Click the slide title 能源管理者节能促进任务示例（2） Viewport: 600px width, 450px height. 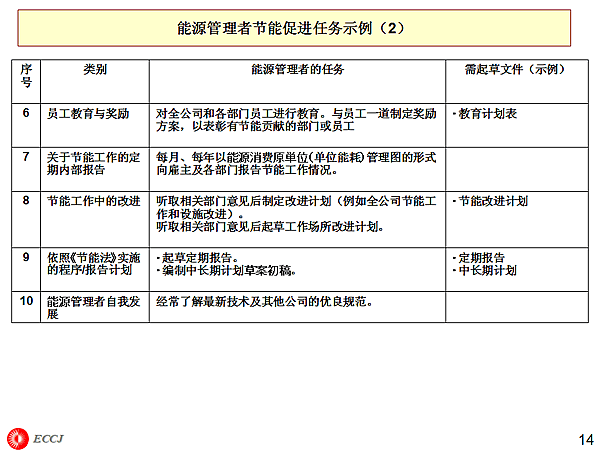[x=291, y=28]
